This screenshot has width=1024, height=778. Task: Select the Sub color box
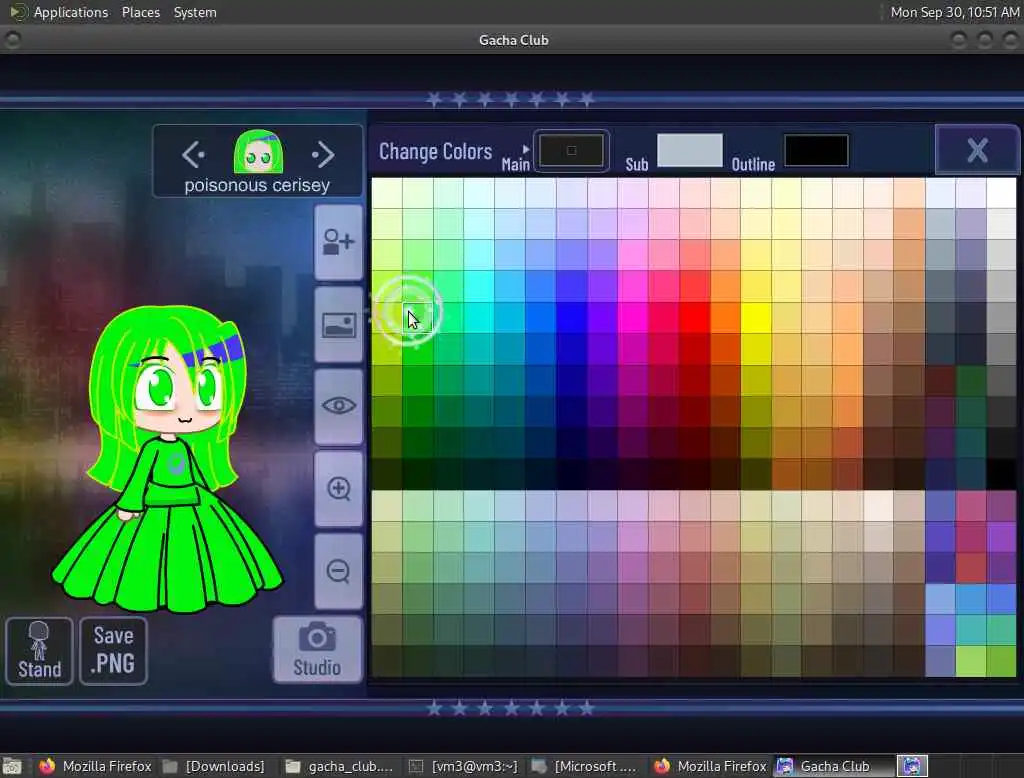(x=690, y=150)
